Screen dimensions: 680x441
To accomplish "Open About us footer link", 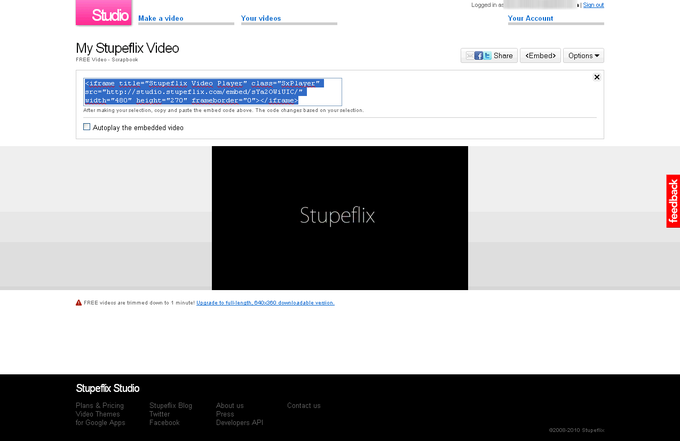I will 230,405.
